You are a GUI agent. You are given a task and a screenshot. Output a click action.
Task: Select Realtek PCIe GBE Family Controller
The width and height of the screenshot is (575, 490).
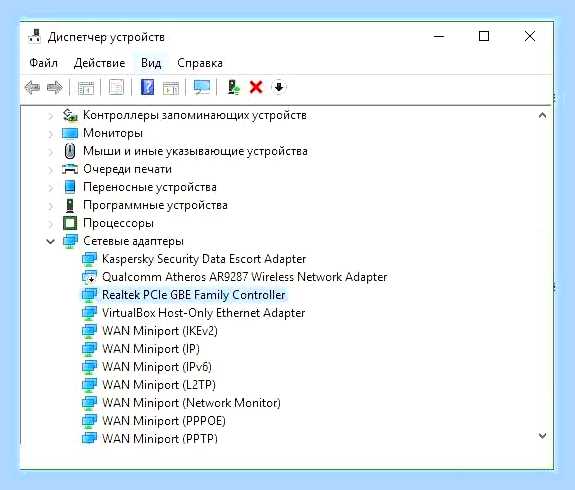pyautogui.click(x=194, y=295)
